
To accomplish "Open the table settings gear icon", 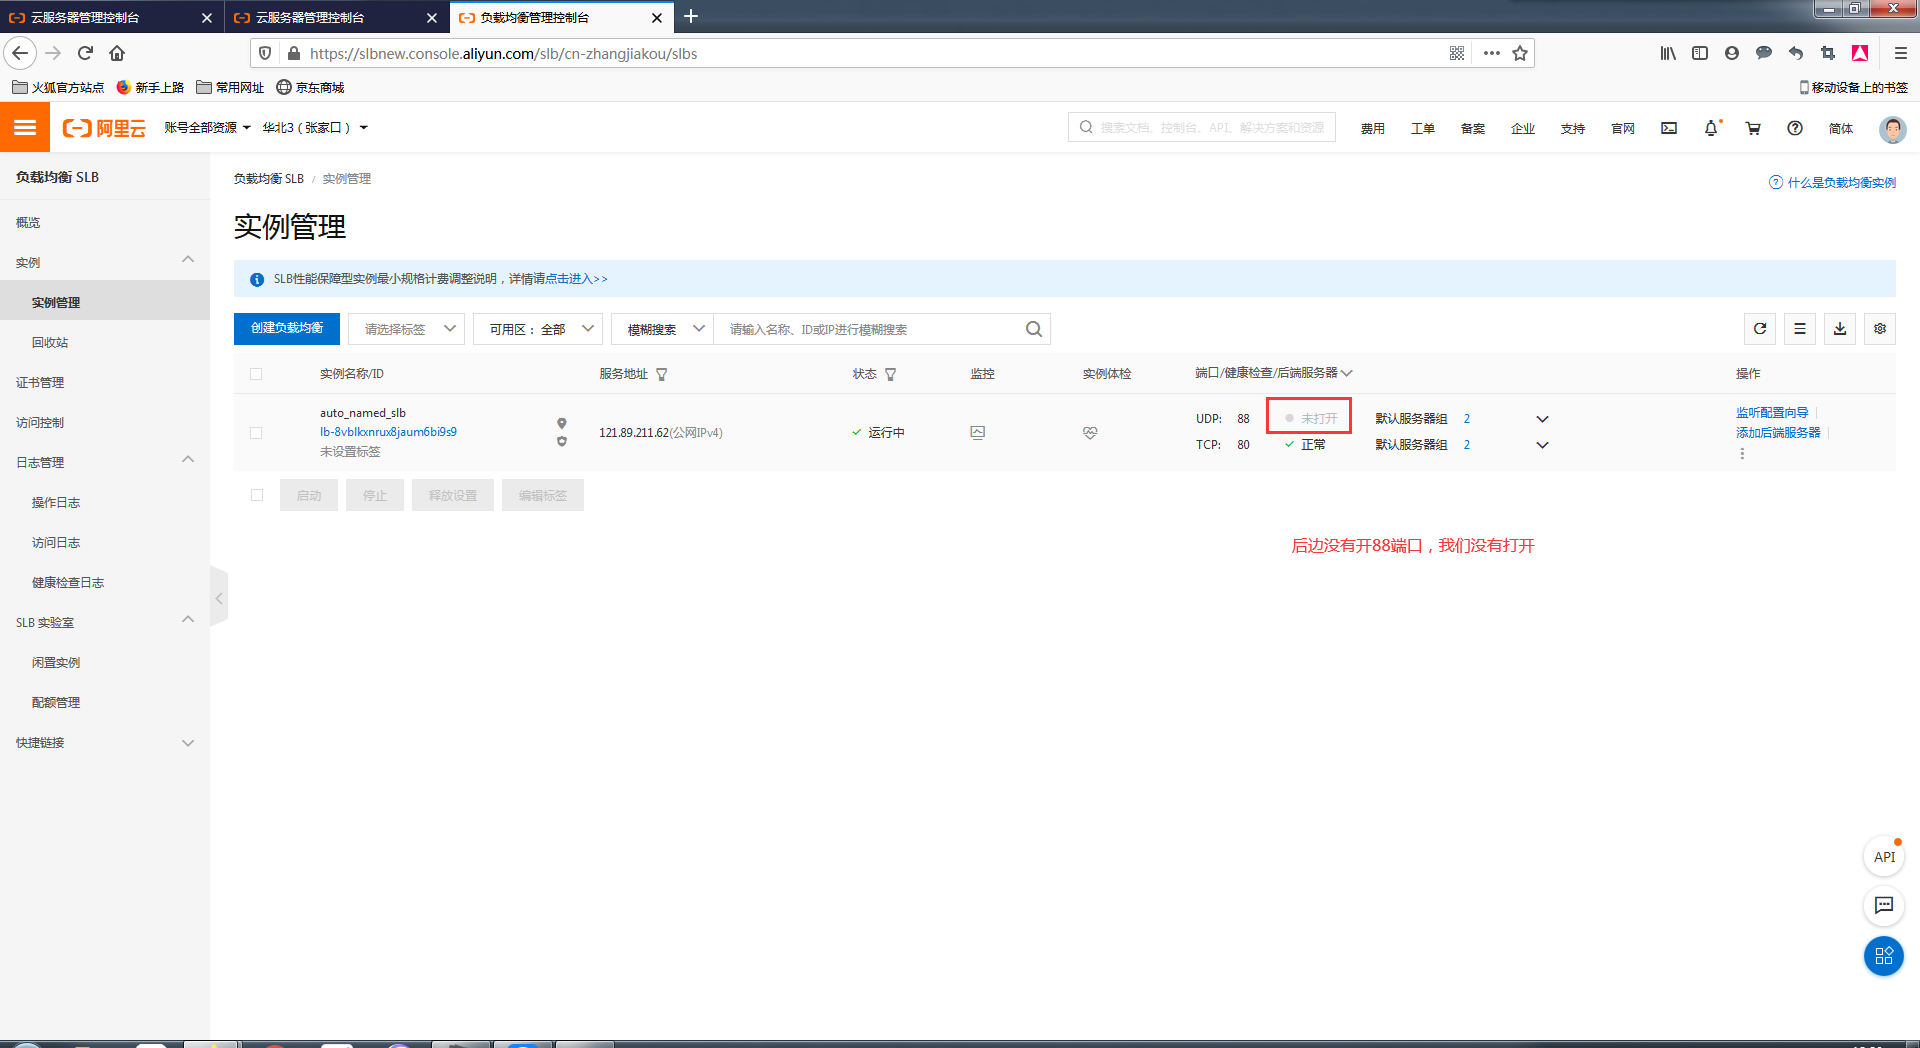I will pyautogui.click(x=1880, y=329).
